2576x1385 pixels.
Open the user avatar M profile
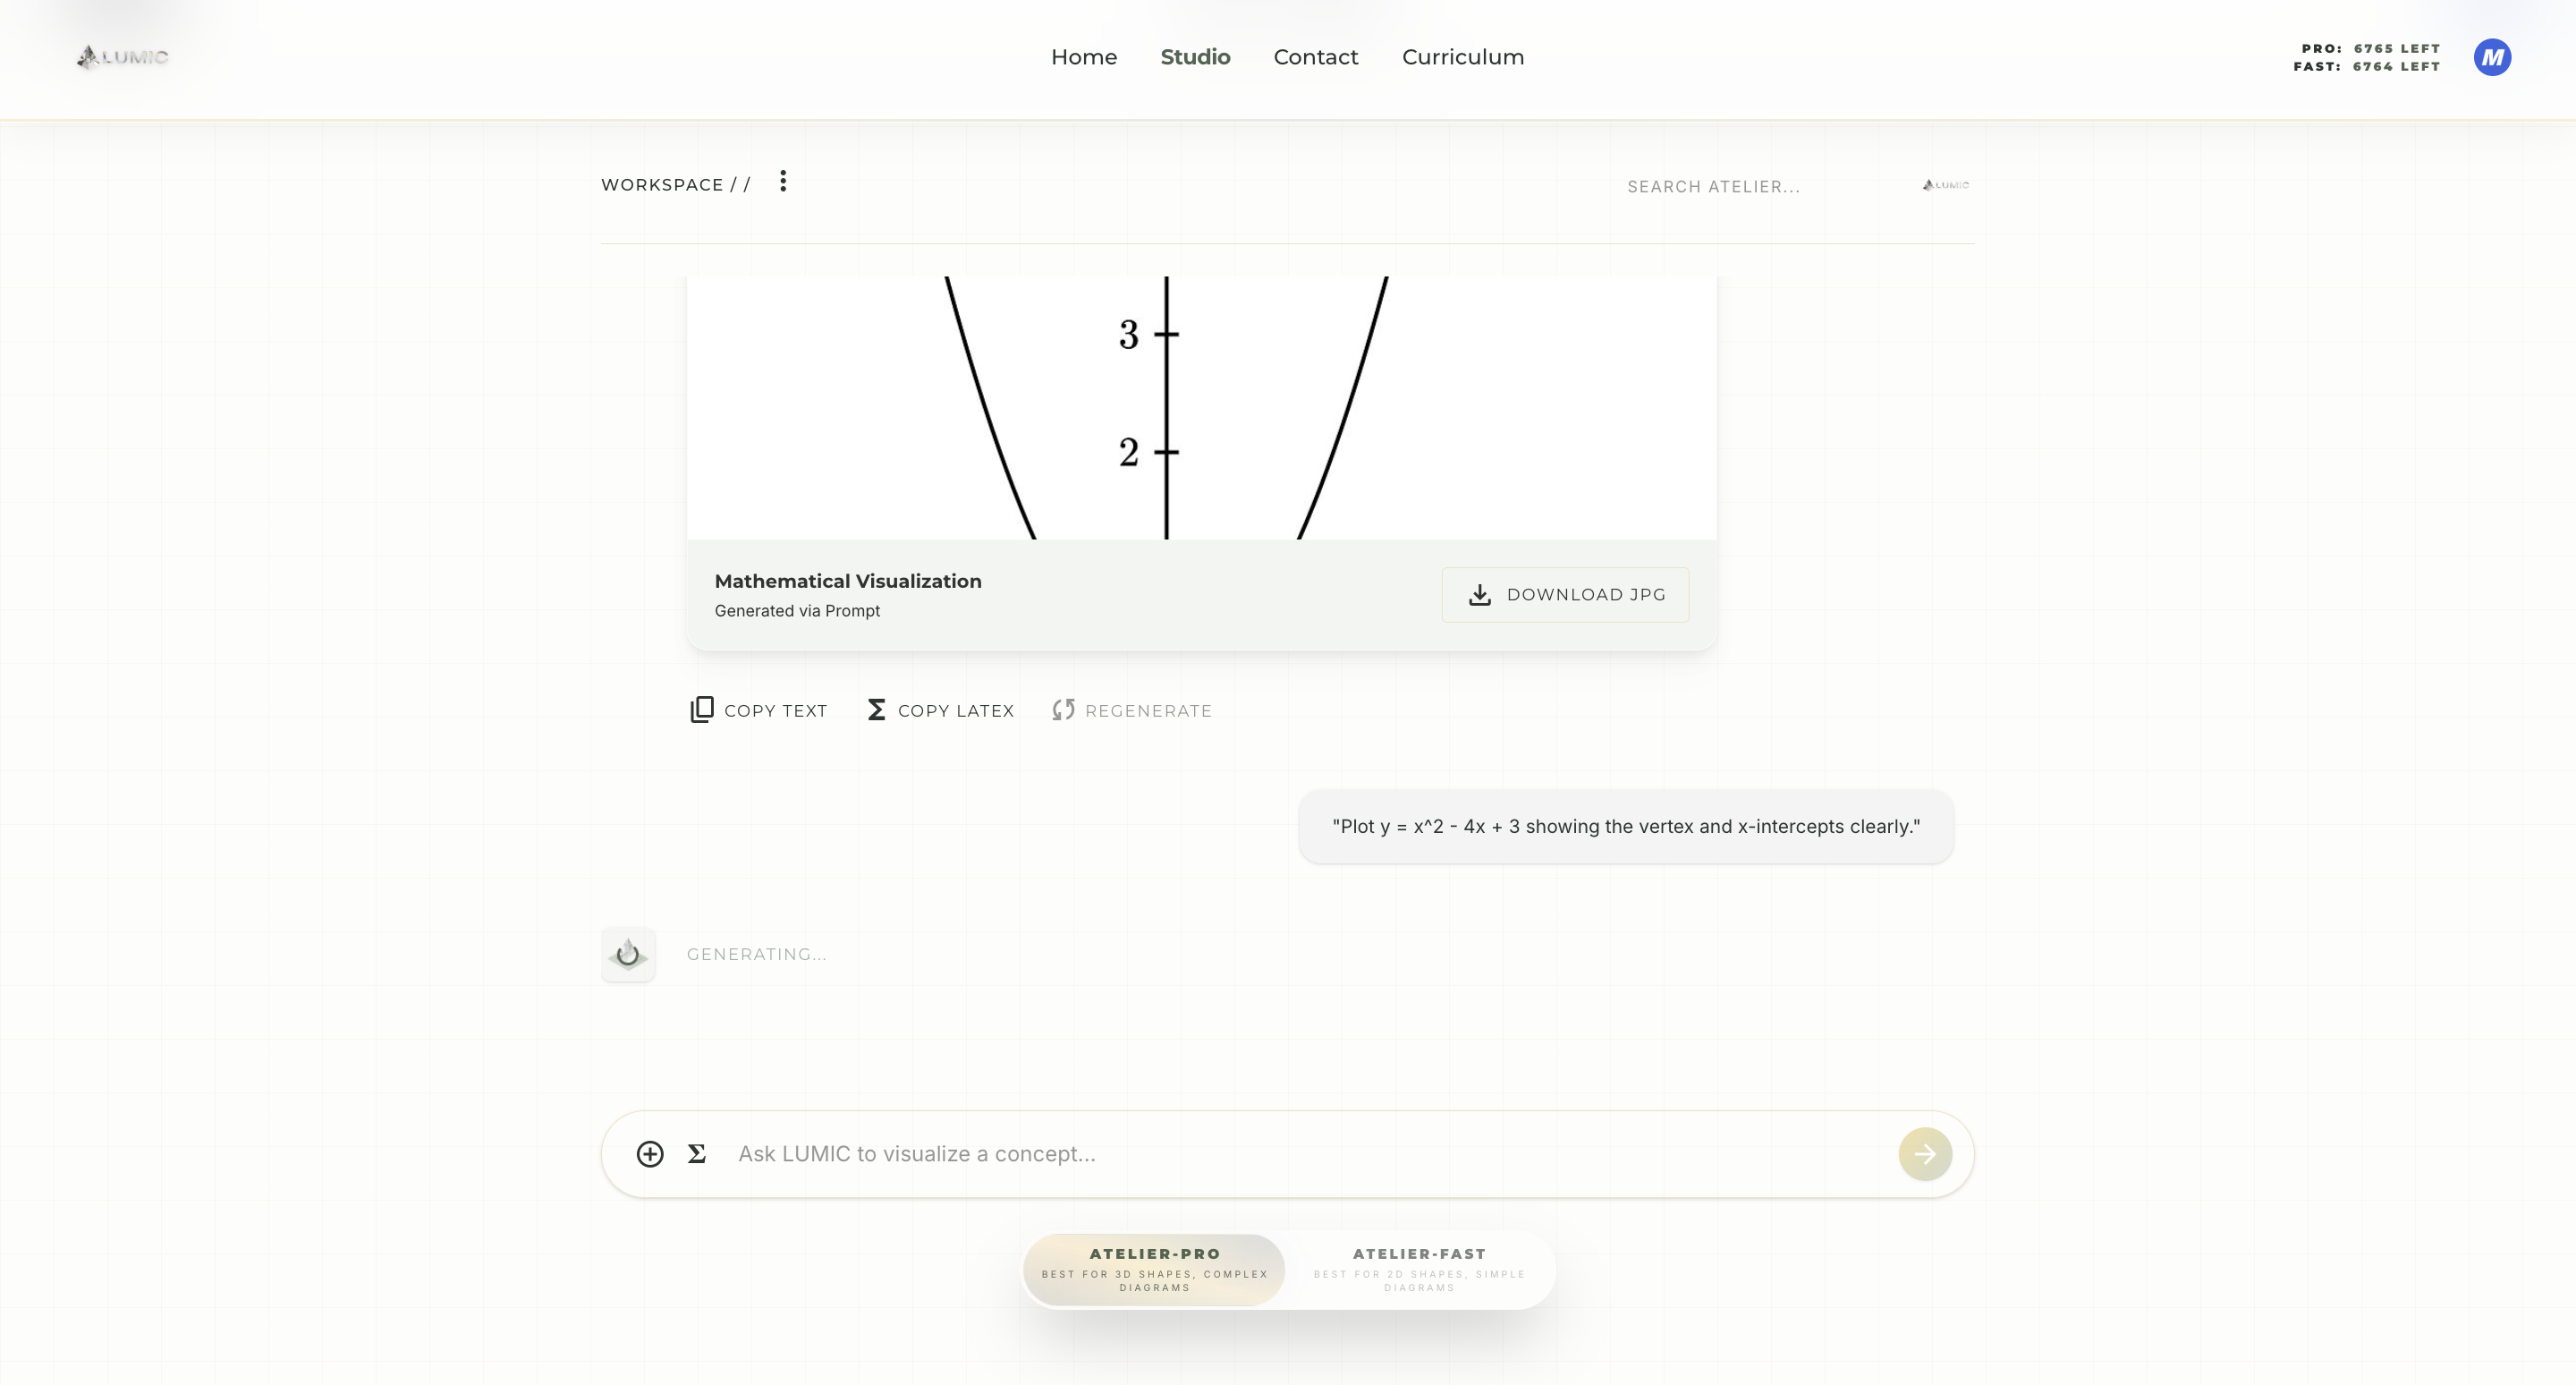pyautogui.click(x=2492, y=57)
